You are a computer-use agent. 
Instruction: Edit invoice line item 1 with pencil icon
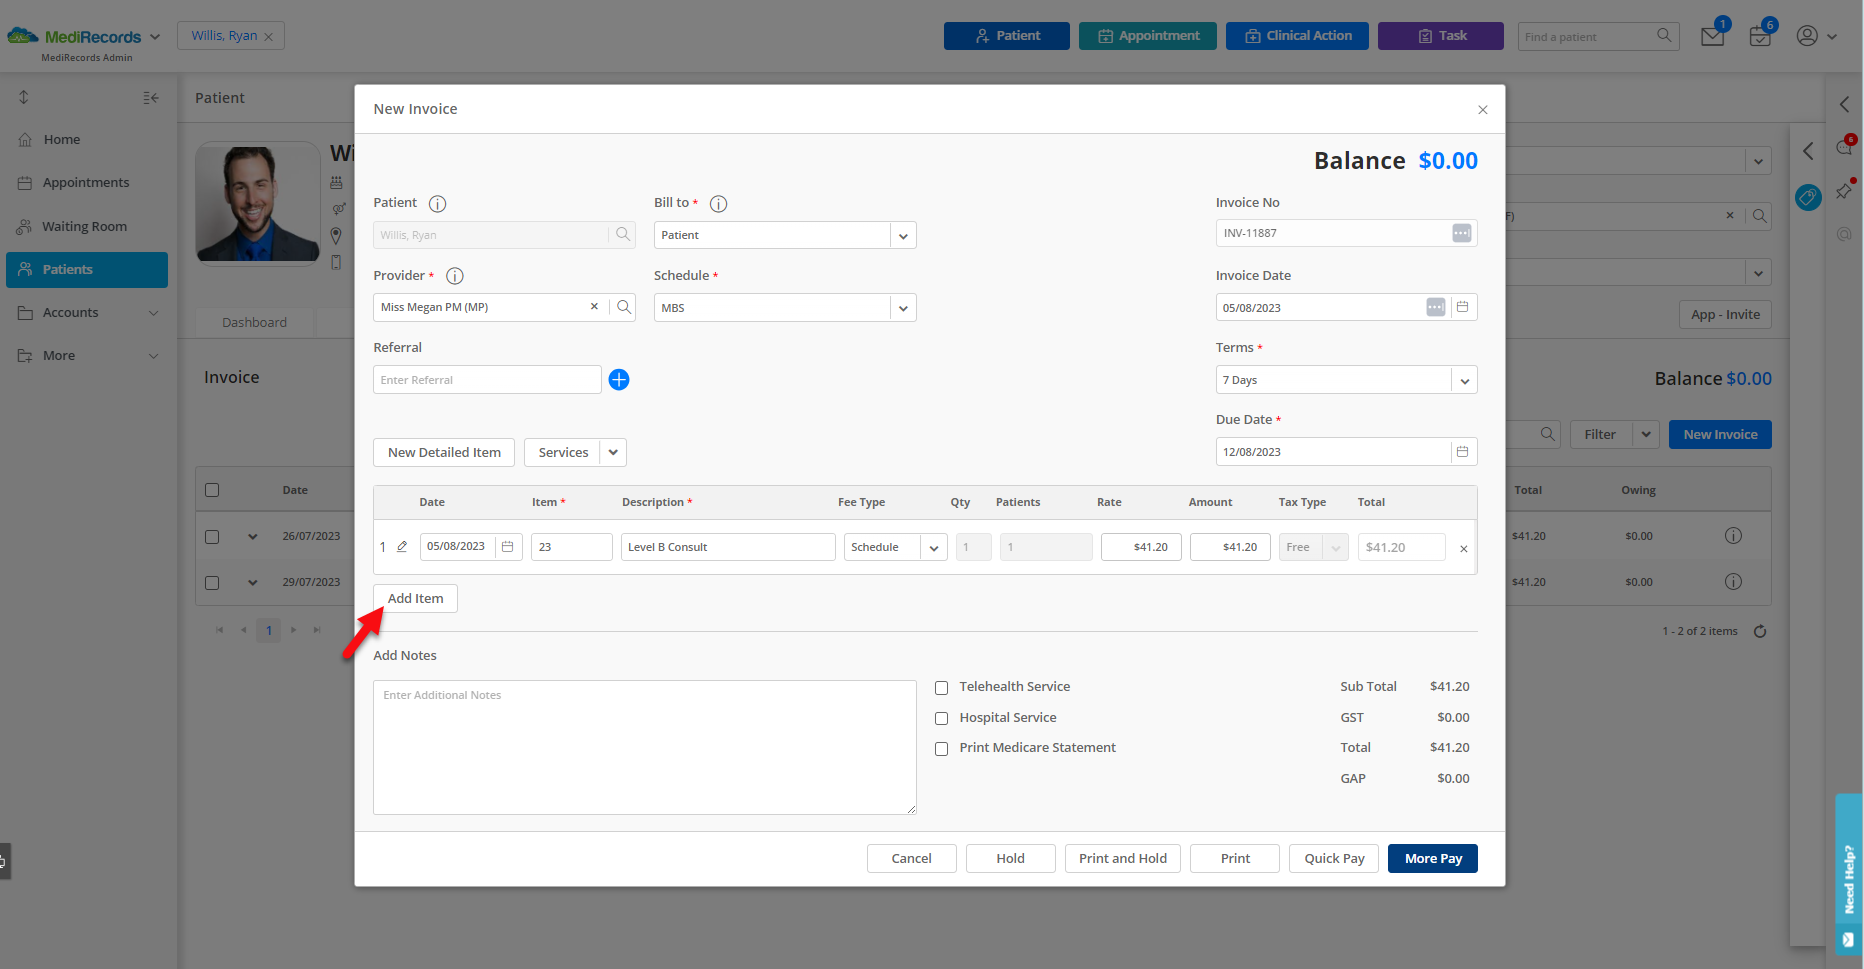pos(402,547)
